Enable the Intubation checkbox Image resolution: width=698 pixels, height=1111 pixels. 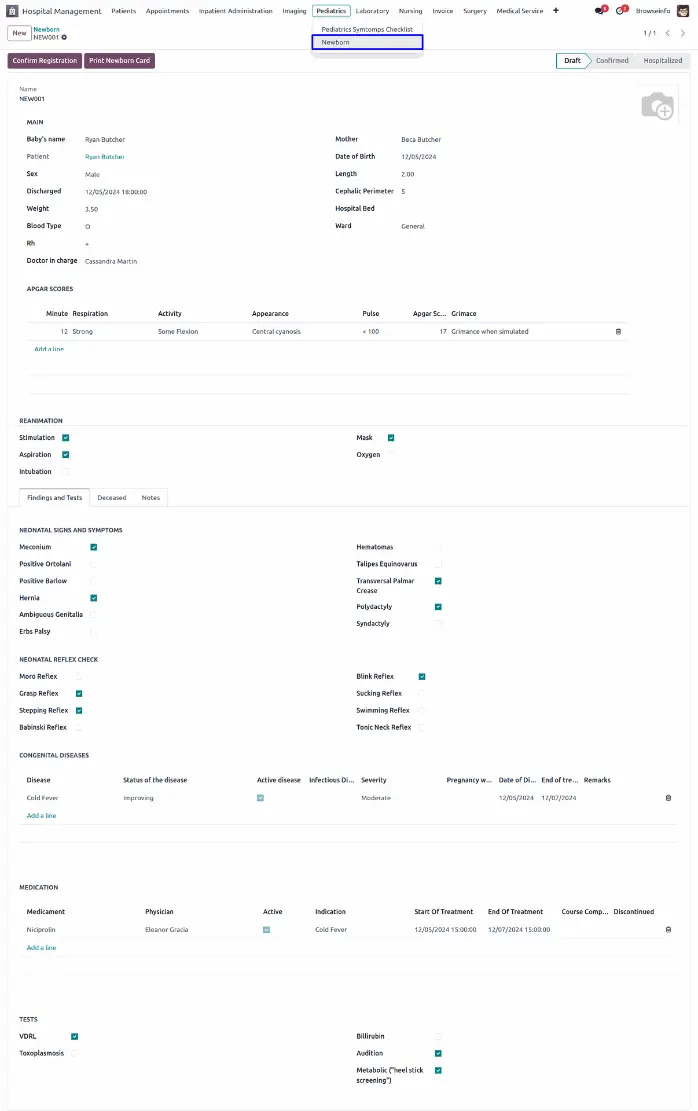(x=66, y=472)
